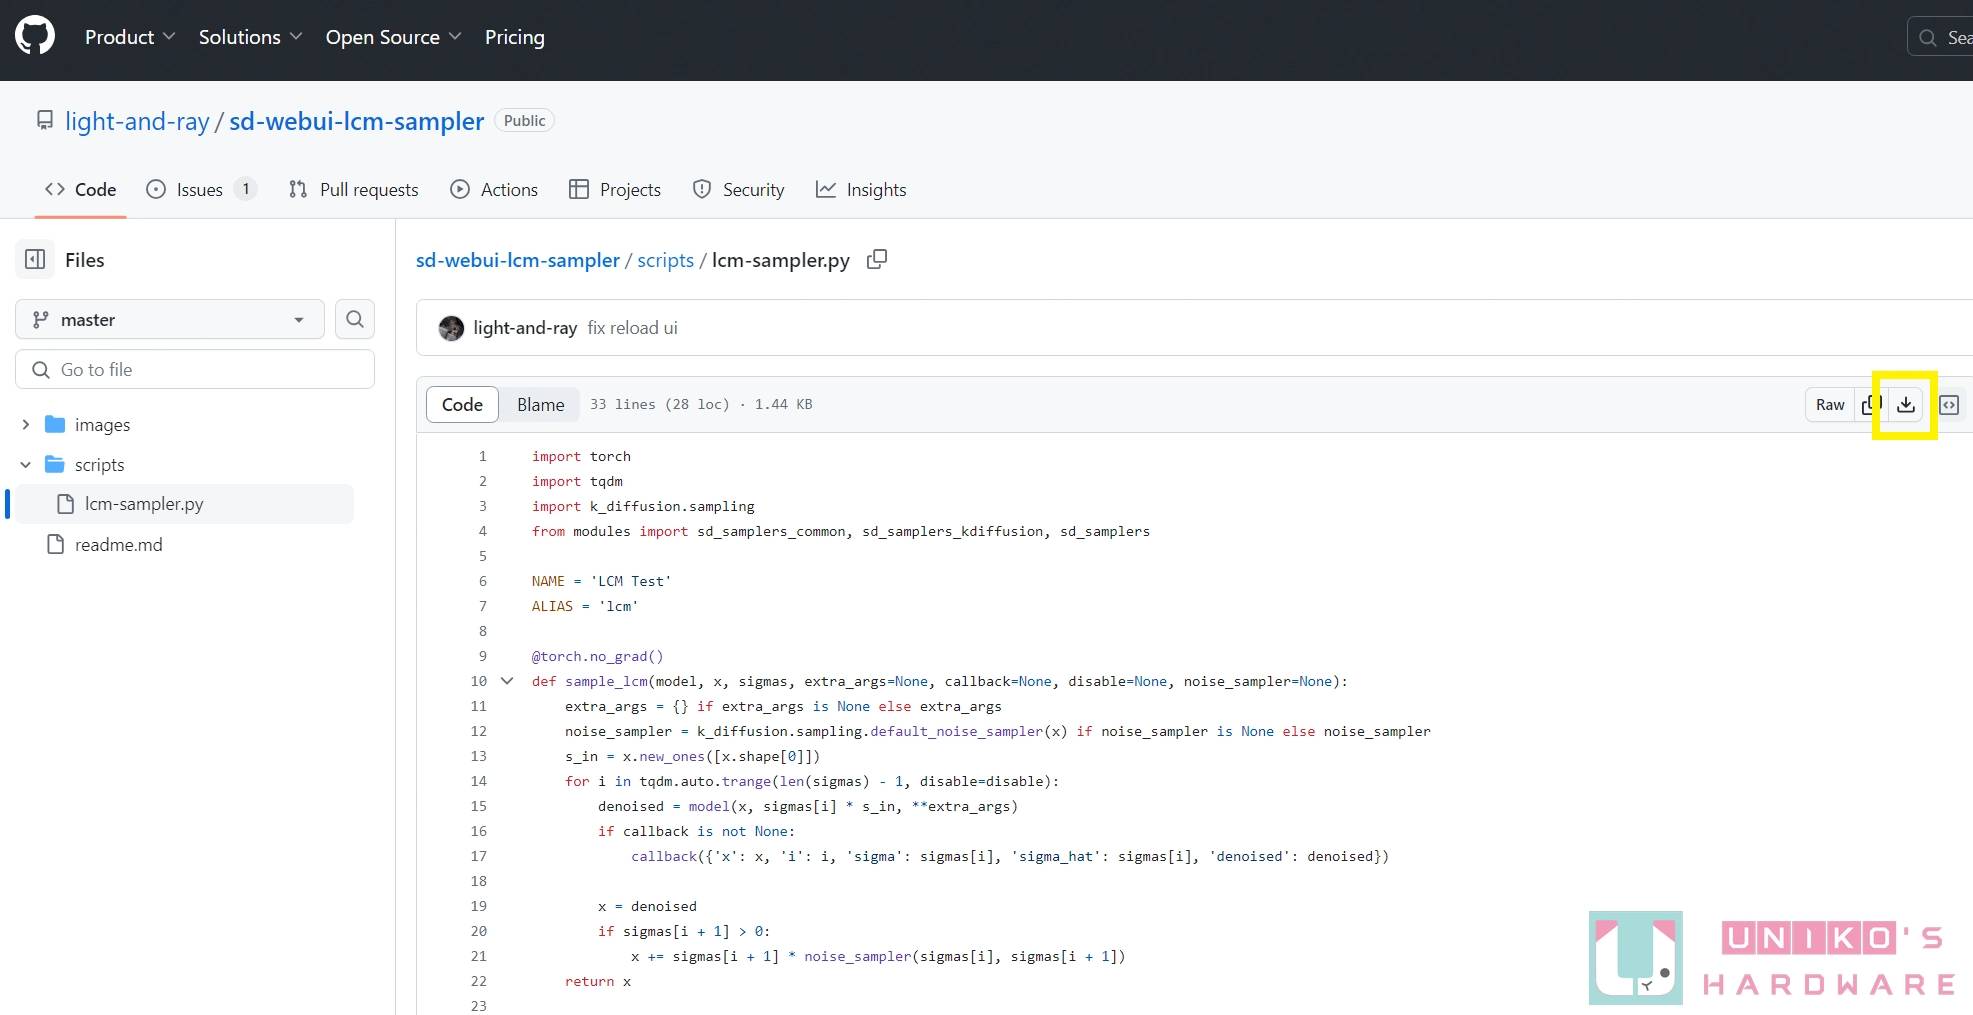
Task: Switch to Blame view
Action: pos(540,405)
